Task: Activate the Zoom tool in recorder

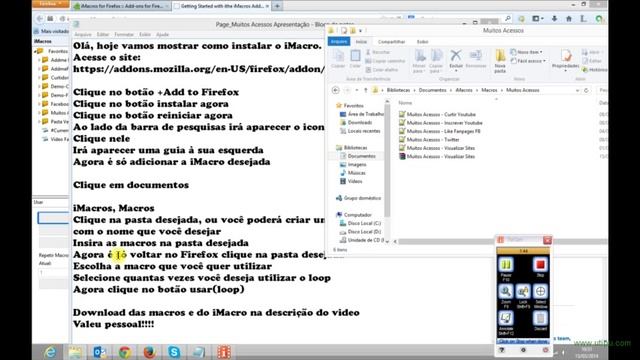Action: pyautogui.click(x=505, y=291)
